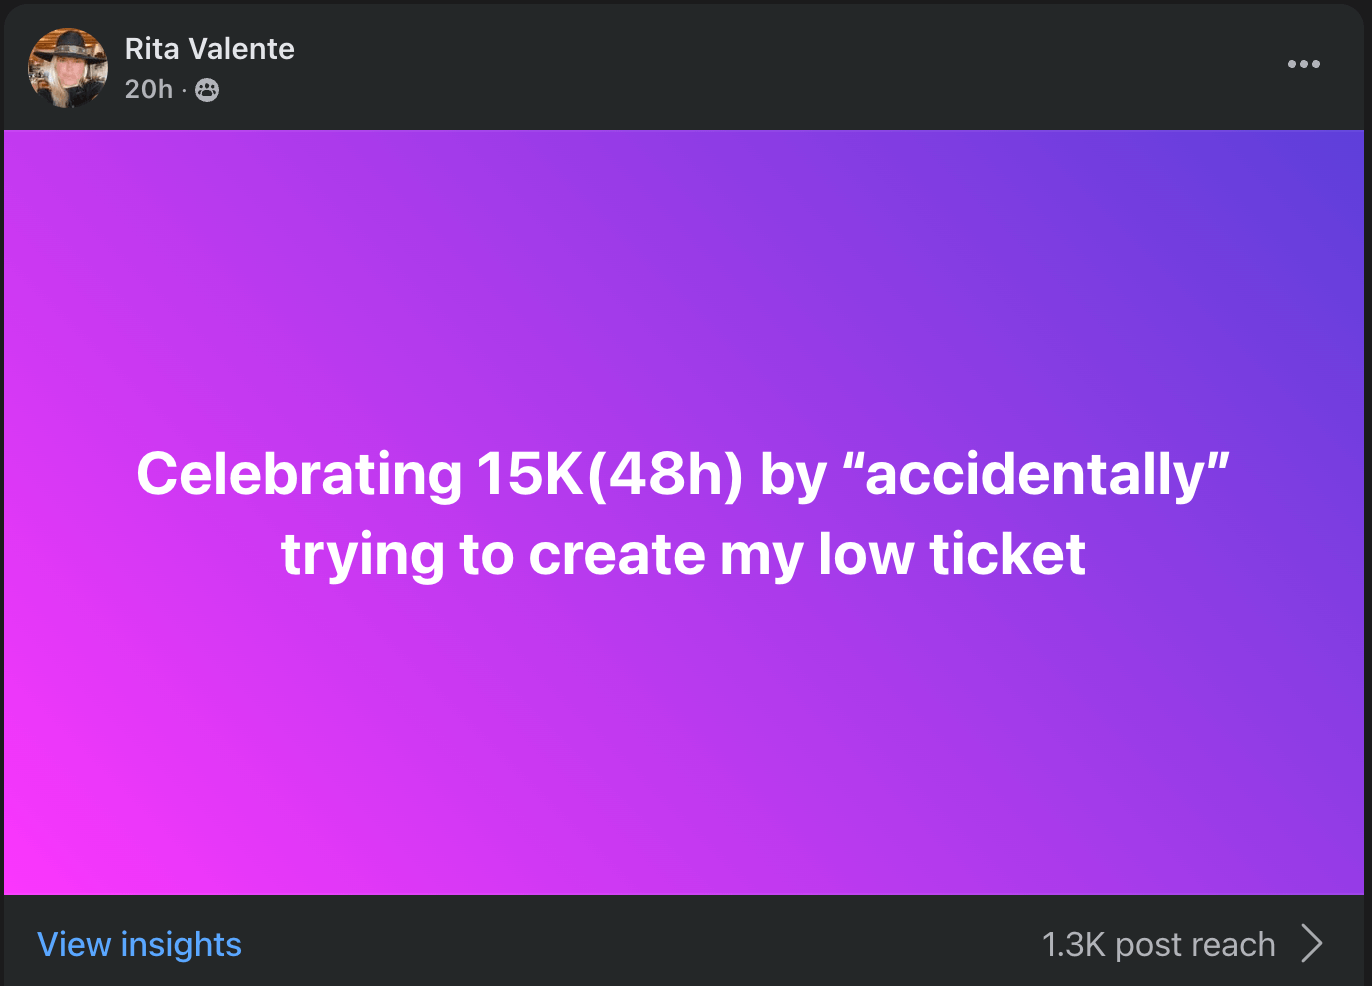Click the right chevron next to post reach
Image resolution: width=1372 pixels, height=986 pixels.
[x=1312, y=943]
